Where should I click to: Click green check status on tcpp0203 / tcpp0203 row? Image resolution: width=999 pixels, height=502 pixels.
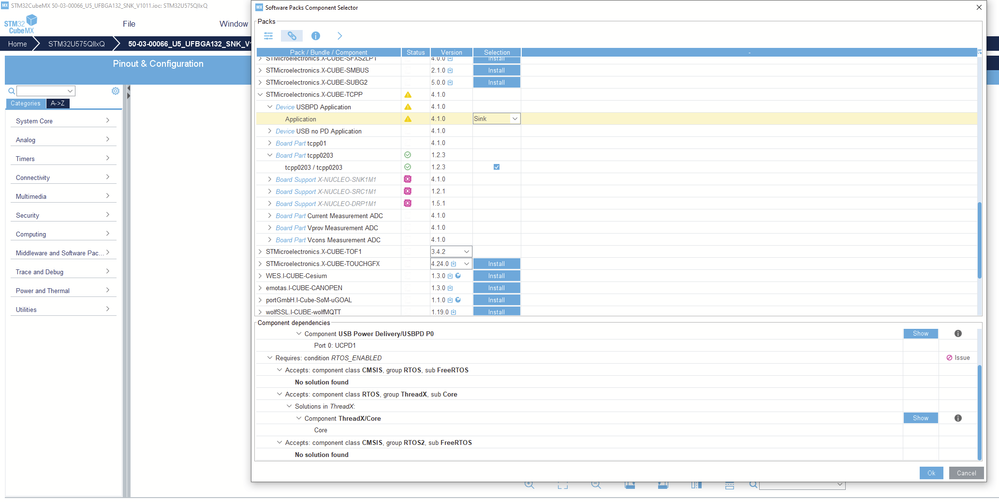[x=408, y=167]
